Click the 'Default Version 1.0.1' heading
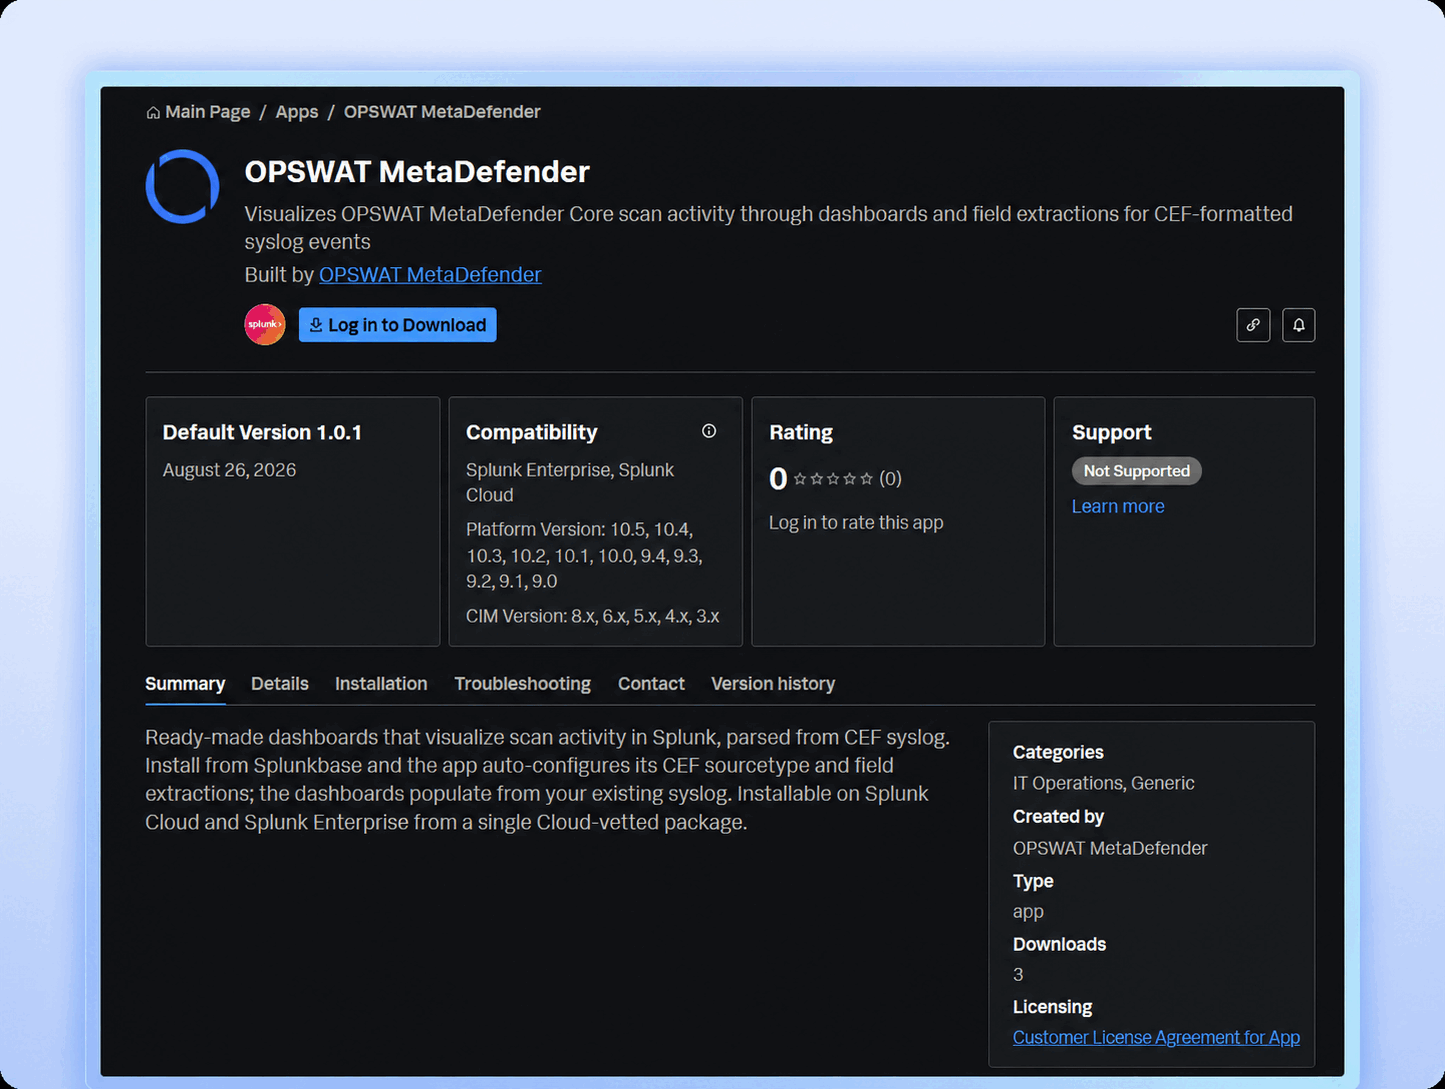This screenshot has height=1089, width=1445. pyautogui.click(x=262, y=432)
